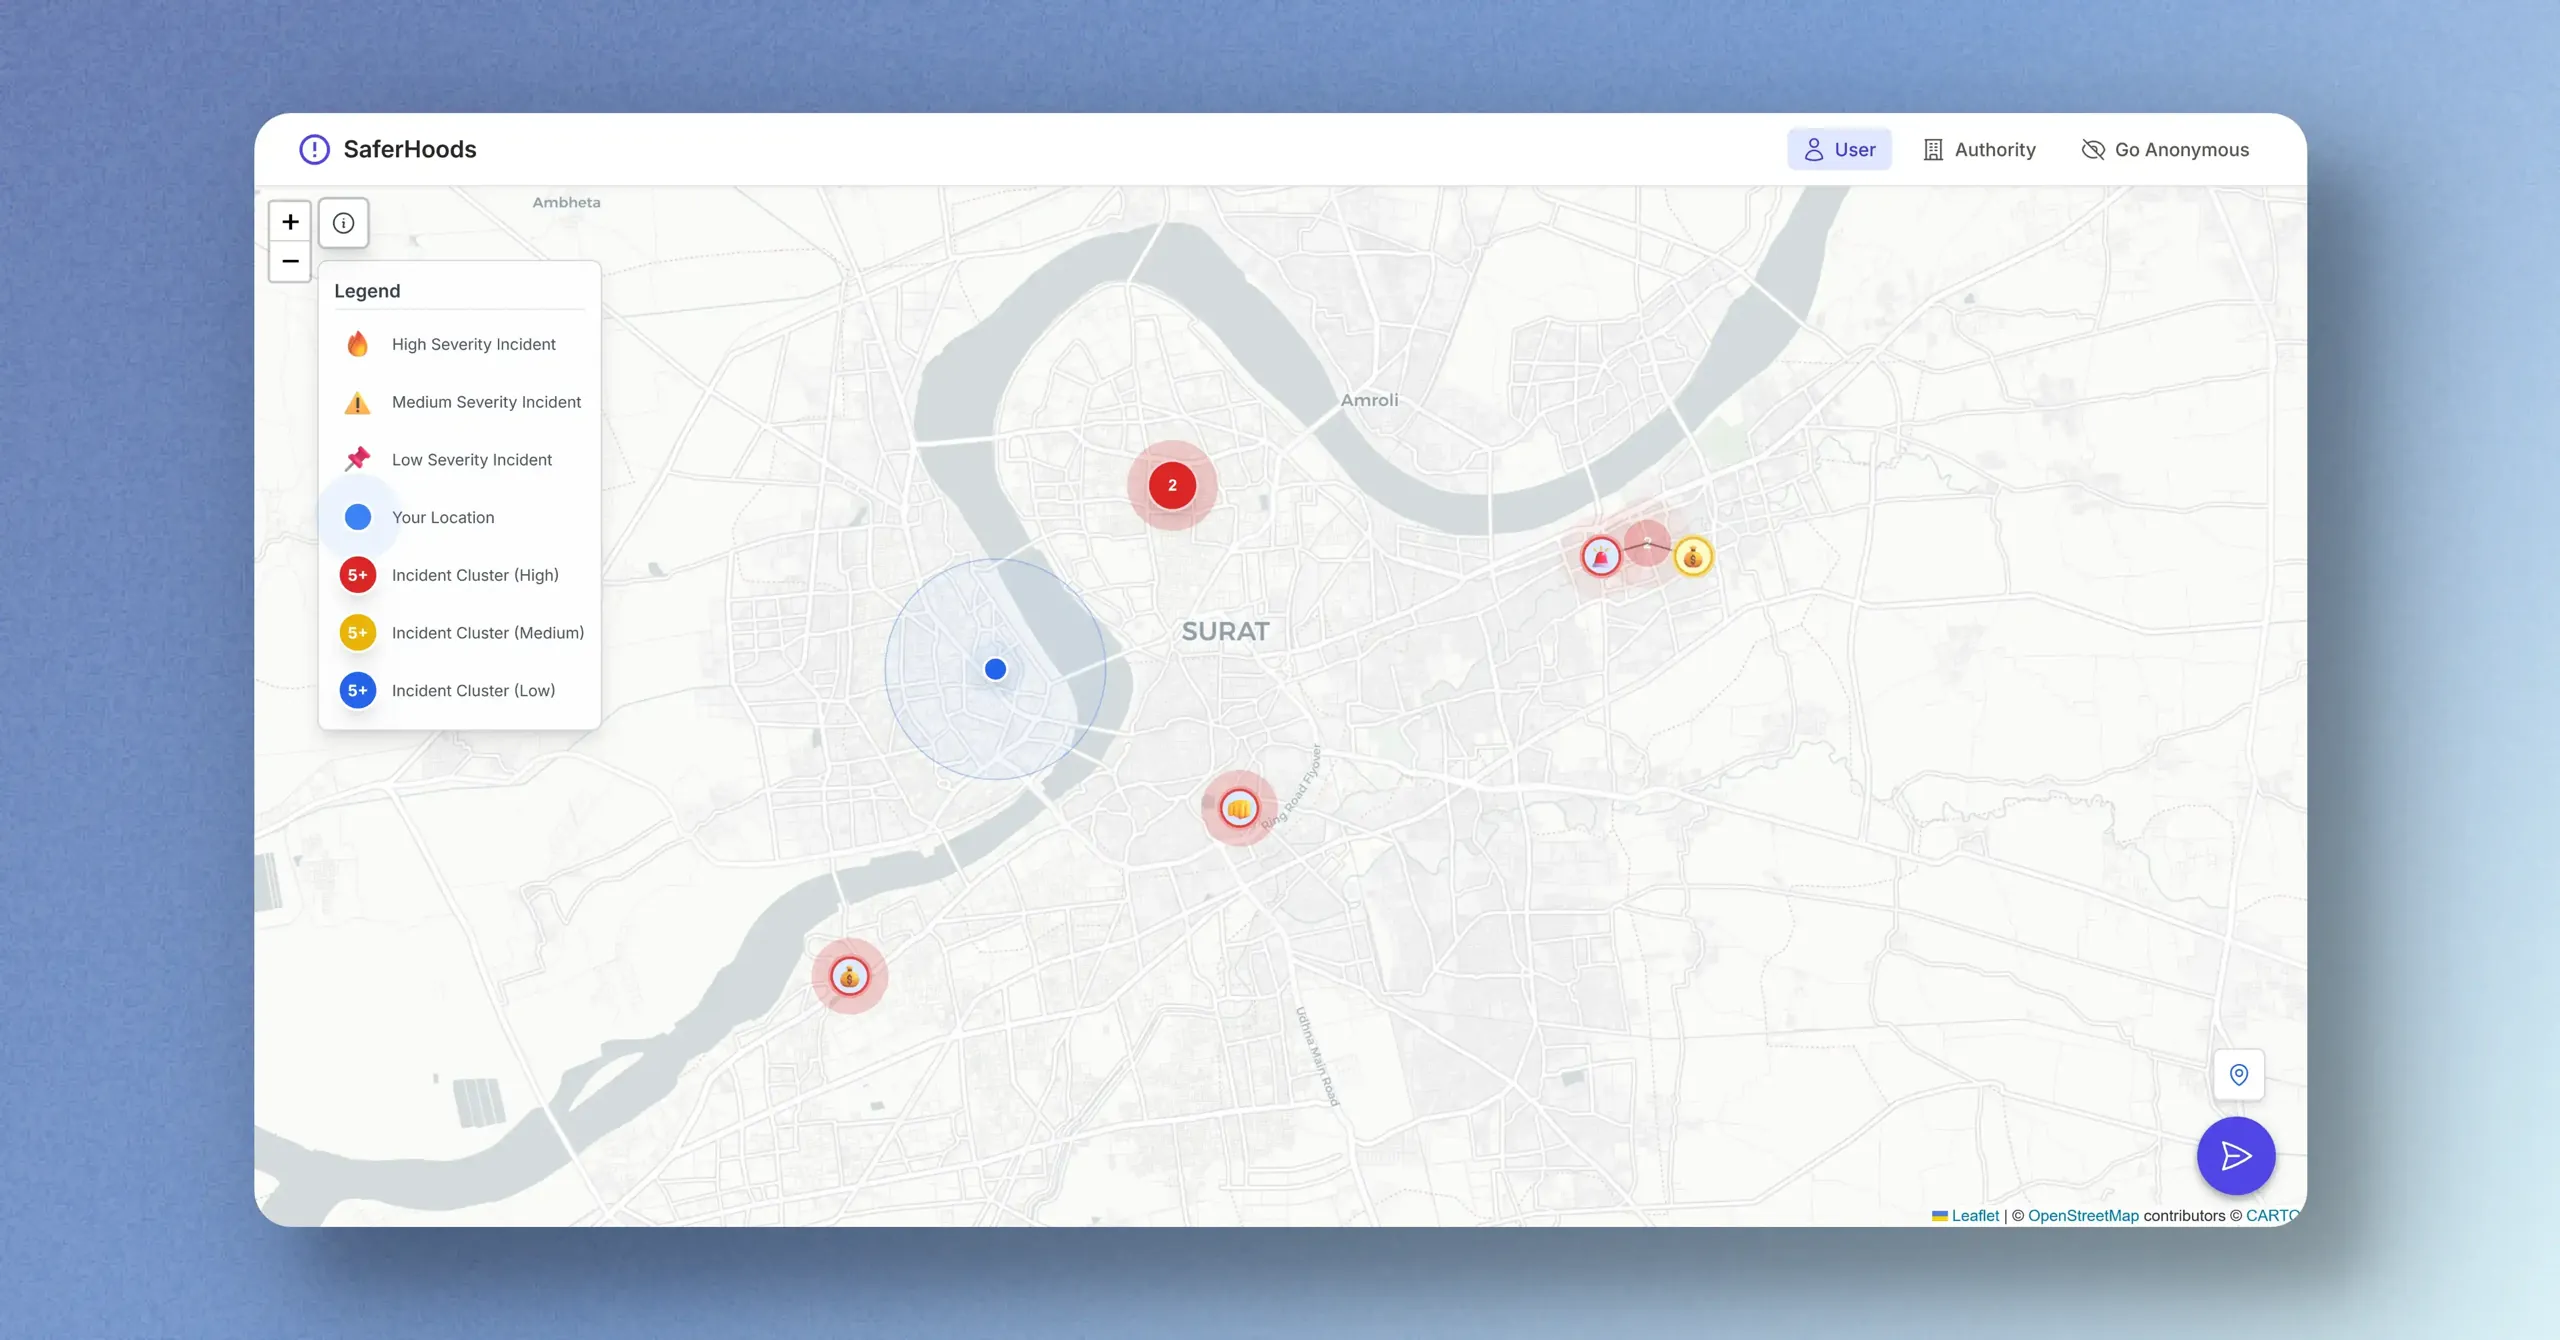
Task: Expand the red cluster marker labeled 2
Action: pyautogui.click(x=1172, y=485)
